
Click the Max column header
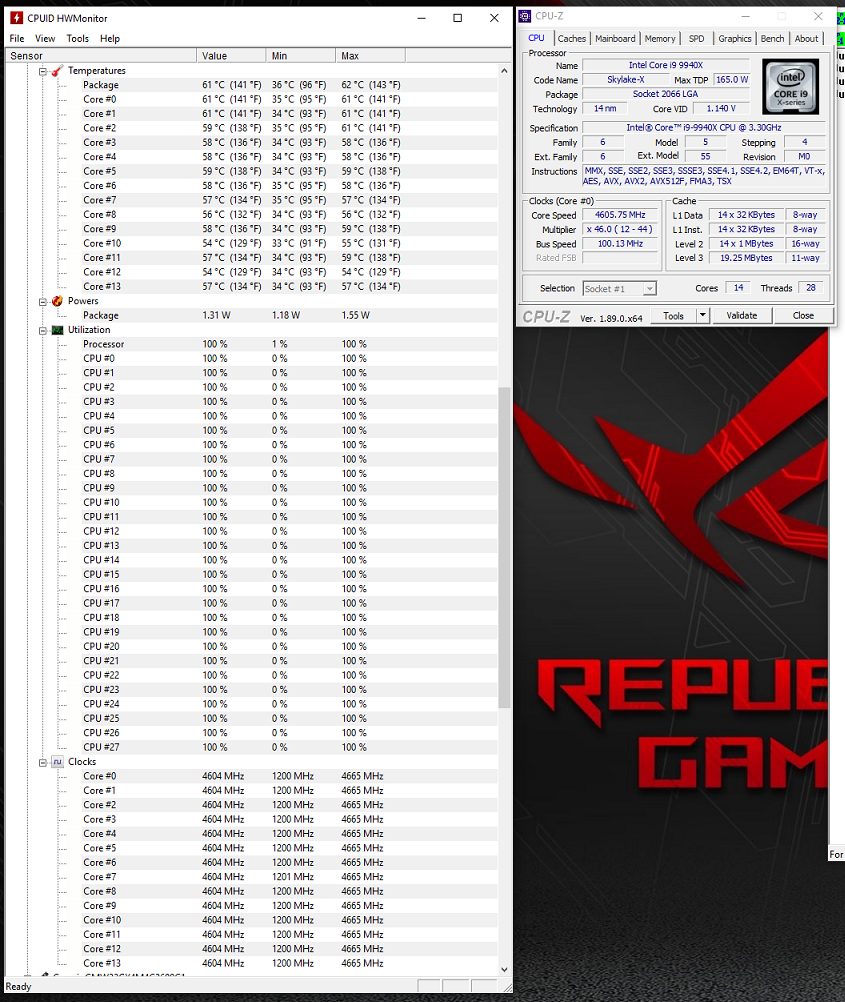(370, 56)
